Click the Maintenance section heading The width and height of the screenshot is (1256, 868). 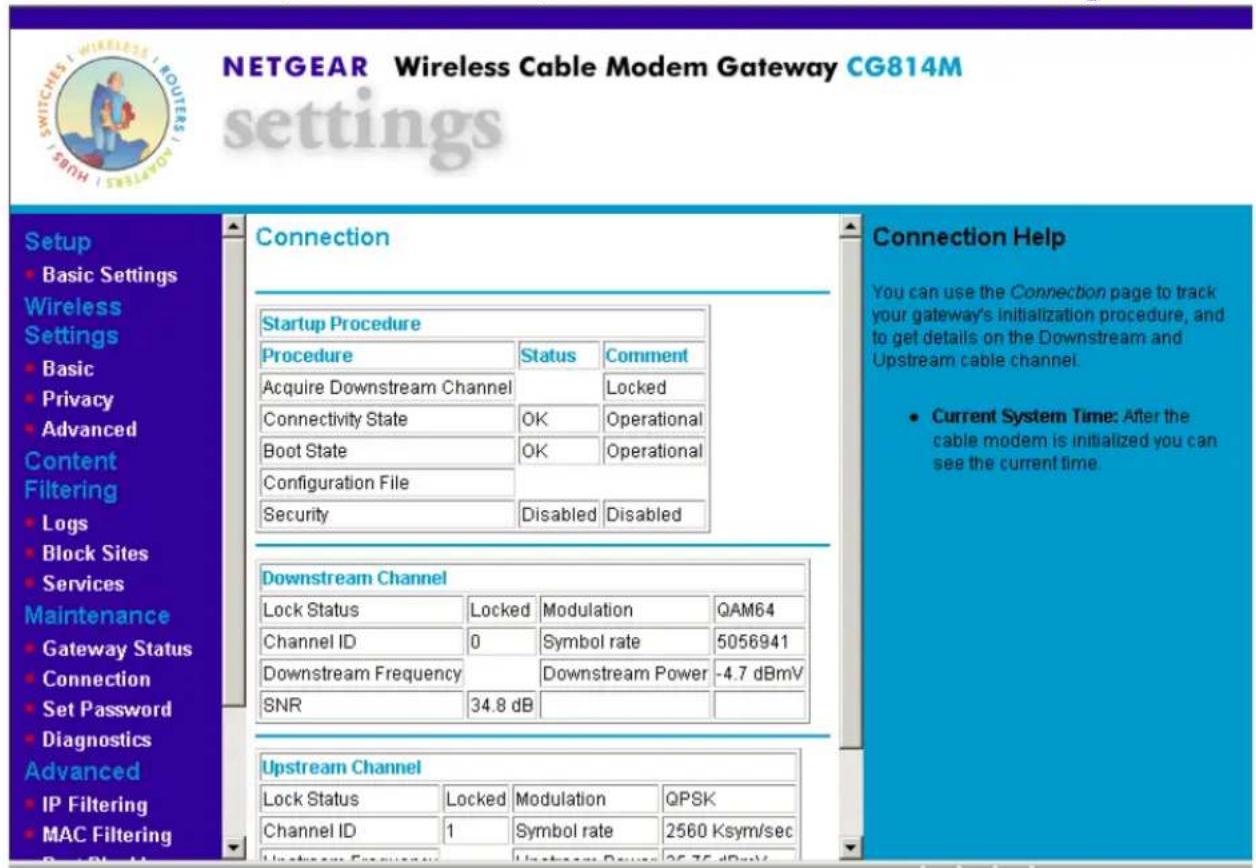[x=97, y=615]
